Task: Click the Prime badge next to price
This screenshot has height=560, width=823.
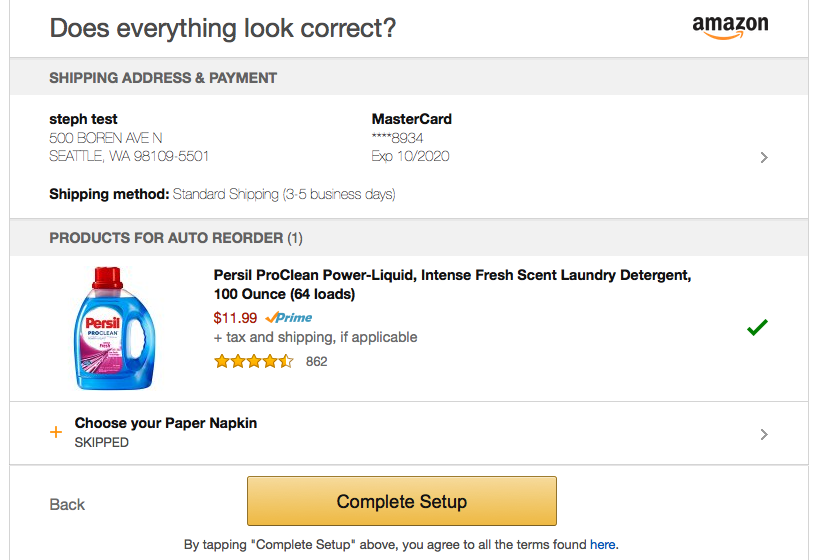Action: click(x=289, y=318)
